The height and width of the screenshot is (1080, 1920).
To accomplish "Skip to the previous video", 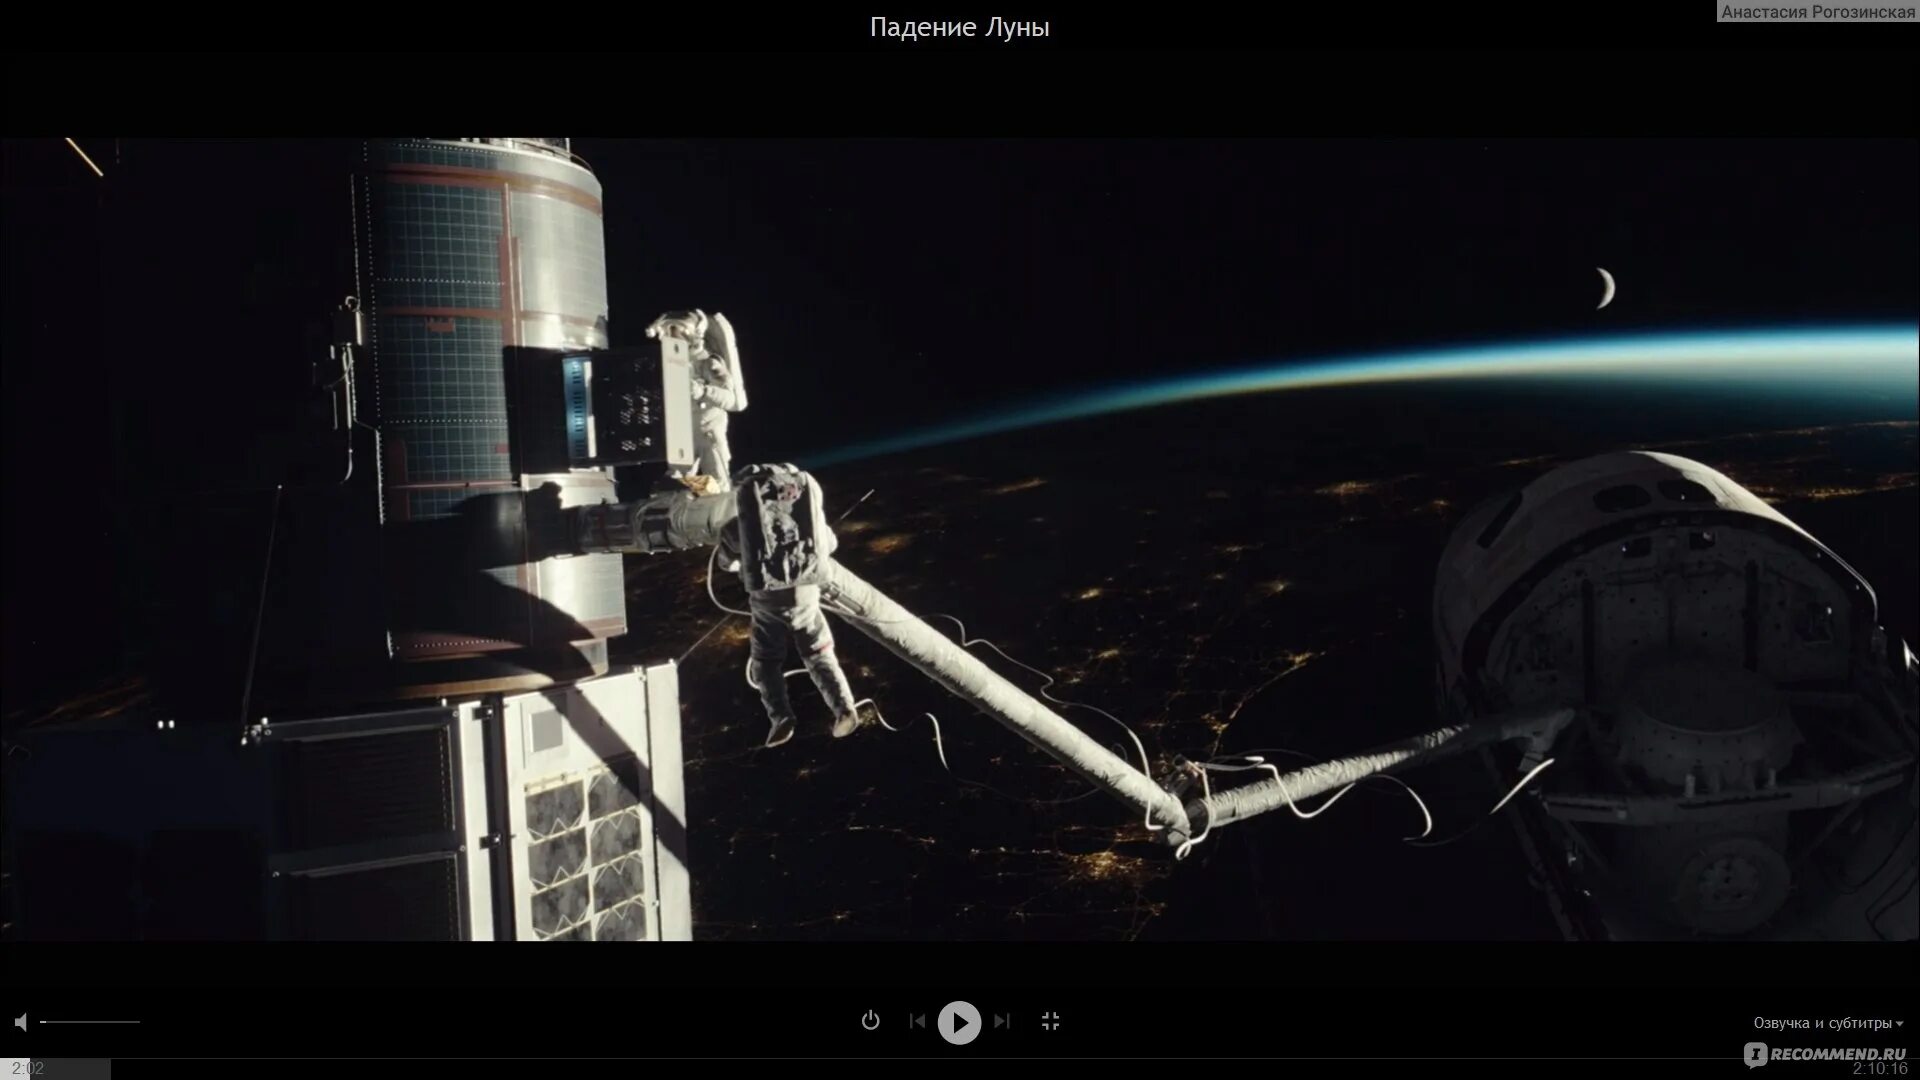I will click(917, 1021).
